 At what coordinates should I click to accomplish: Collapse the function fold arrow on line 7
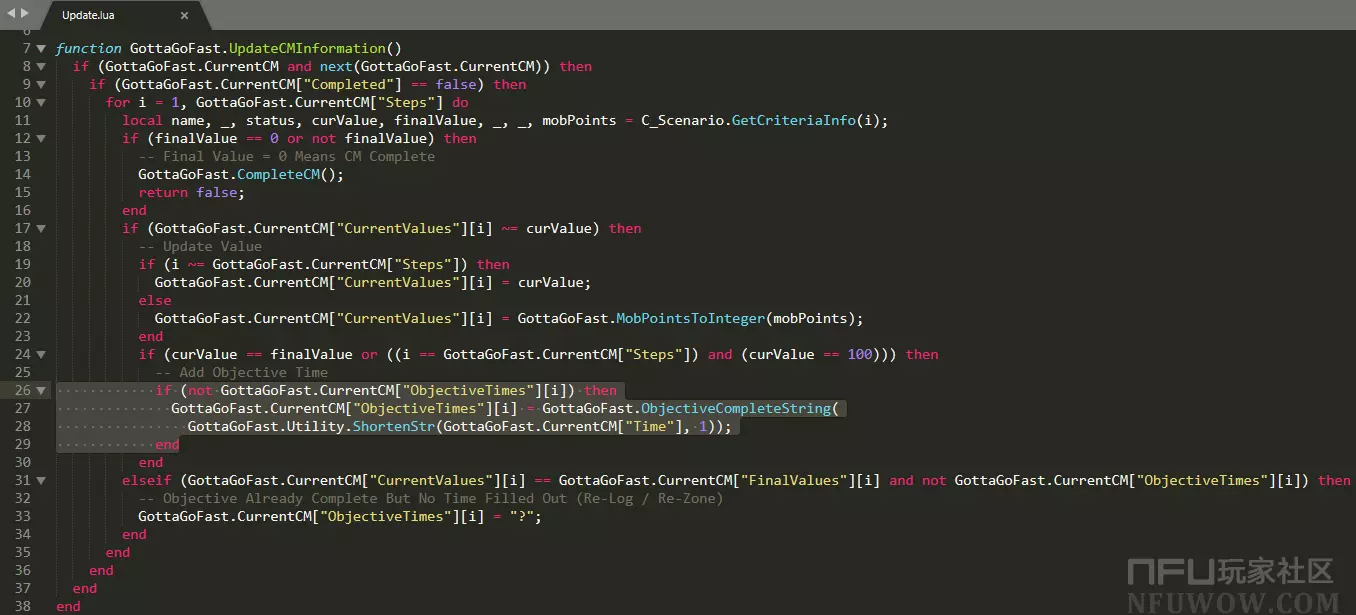tap(41, 49)
